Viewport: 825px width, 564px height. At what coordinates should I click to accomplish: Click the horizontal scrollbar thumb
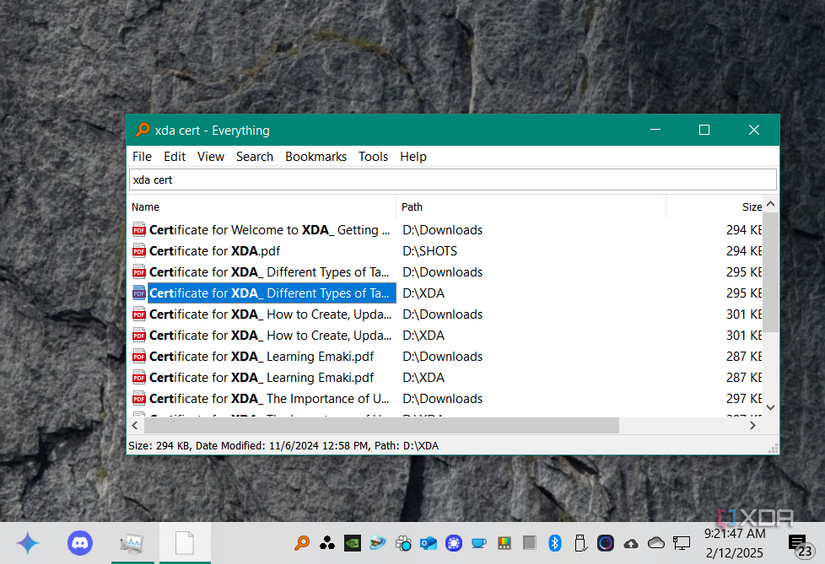click(x=381, y=426)
